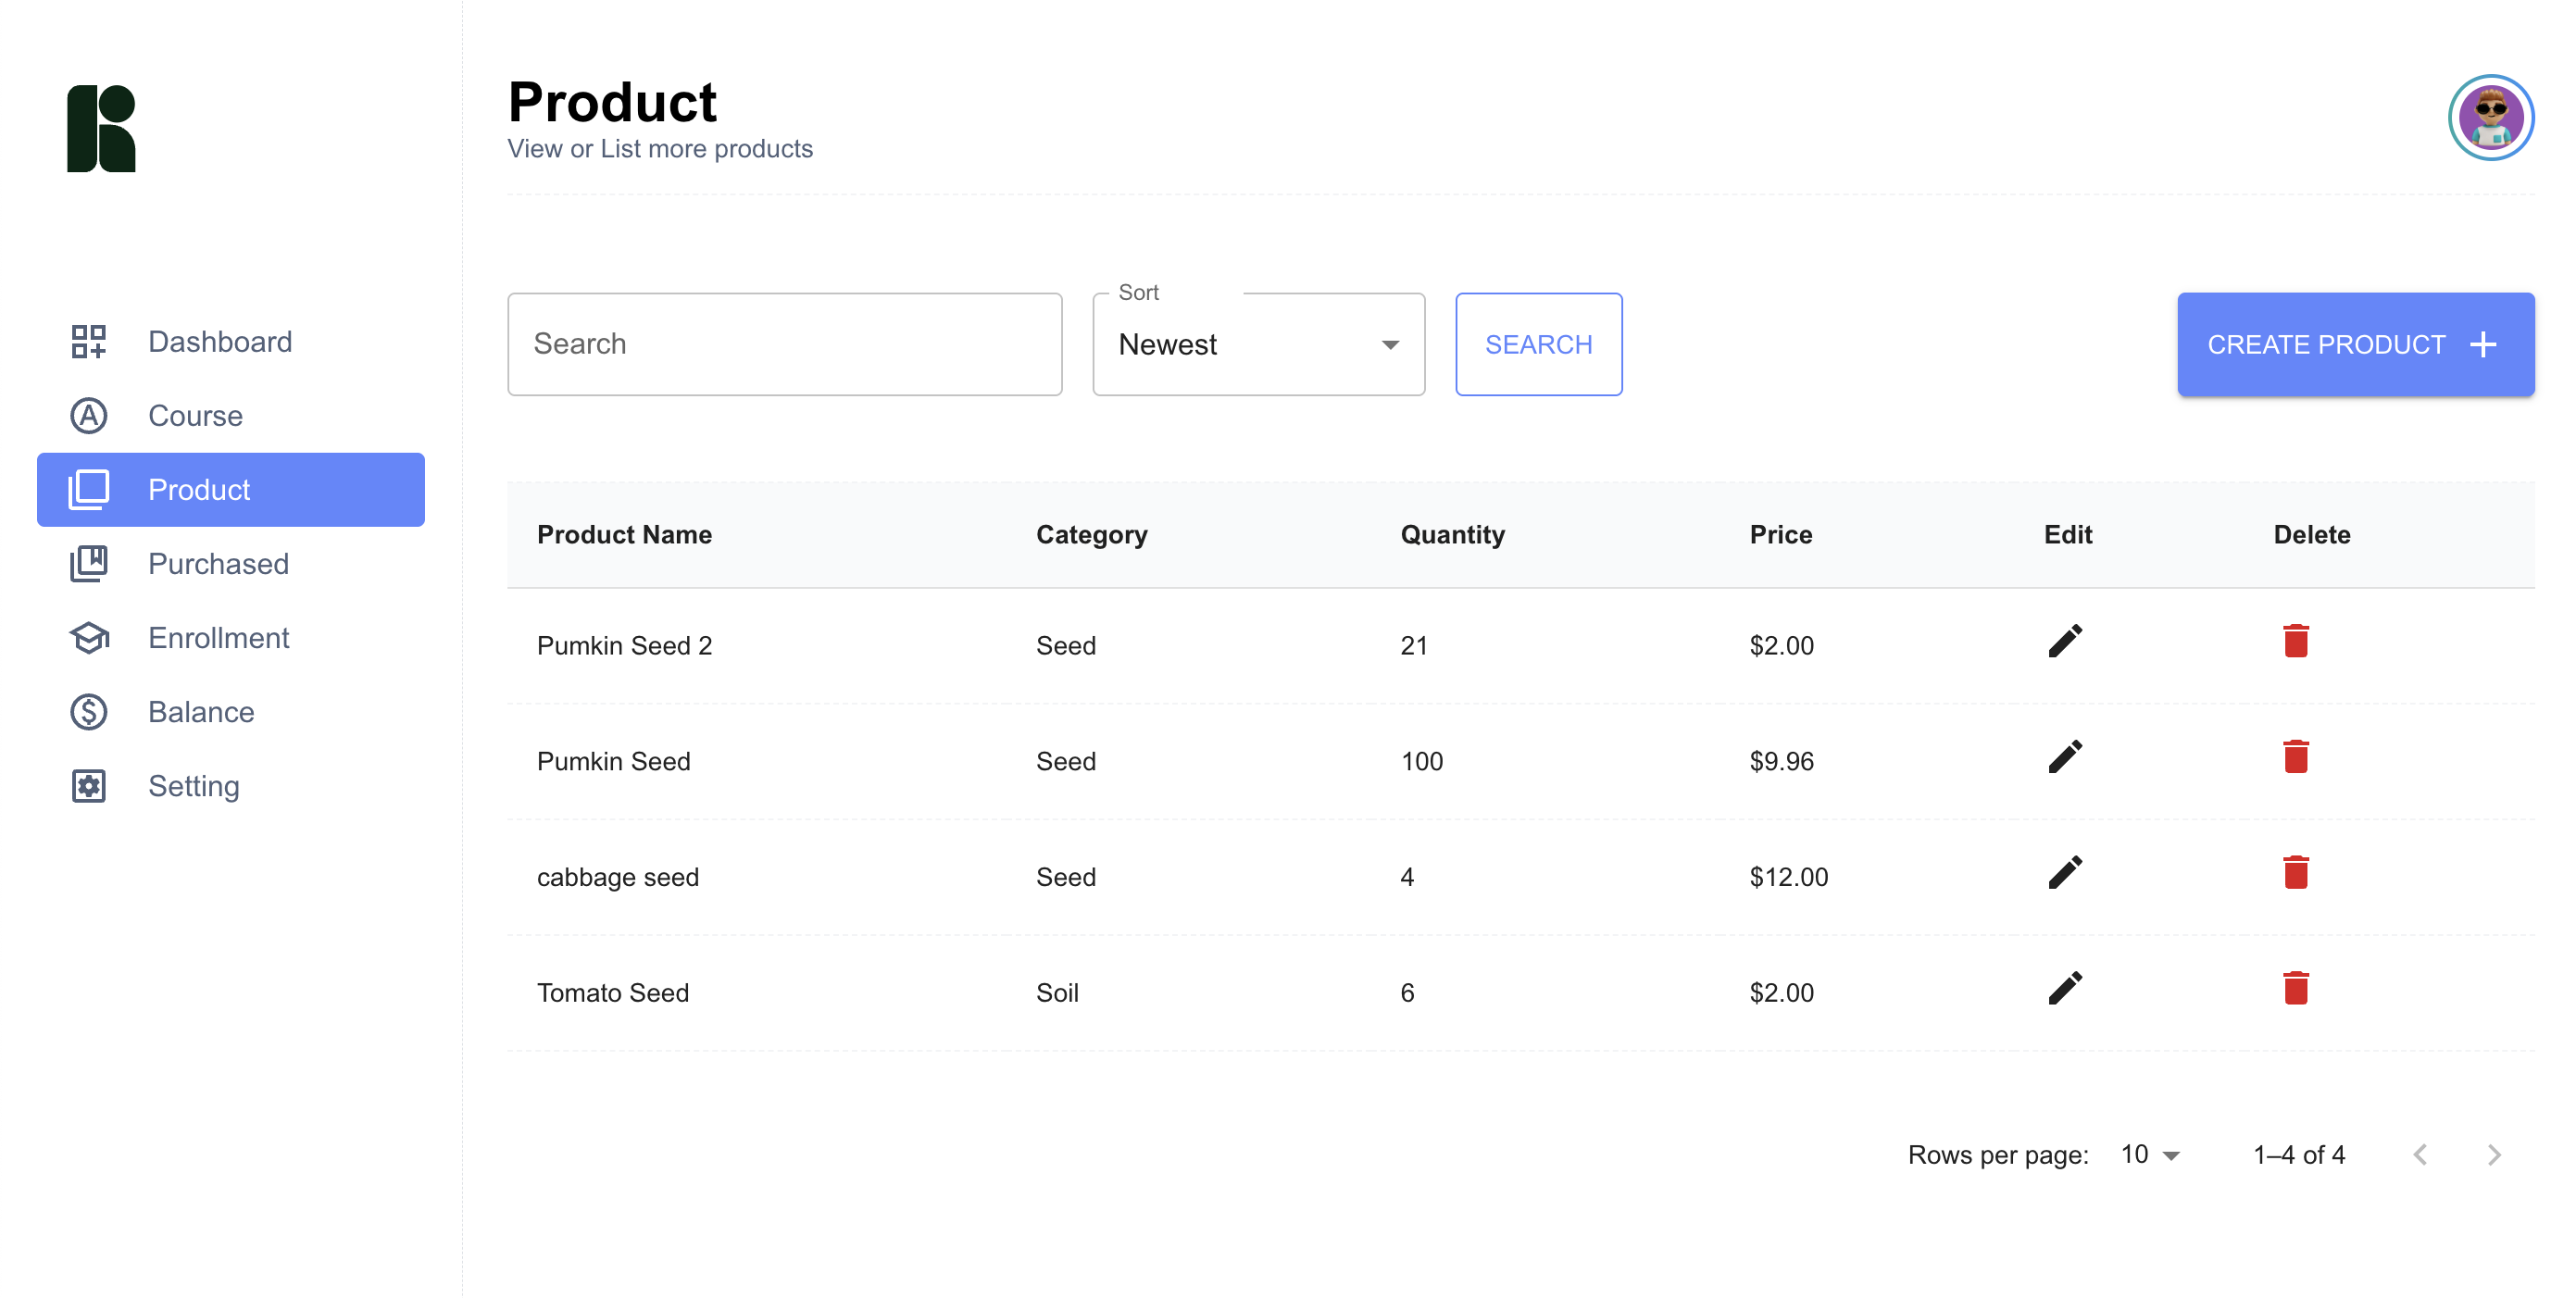Edit the Pumkin Seed 2 product
Screen dimensions: 2576x1298
pyautogui.click(x=2065, y=642)
